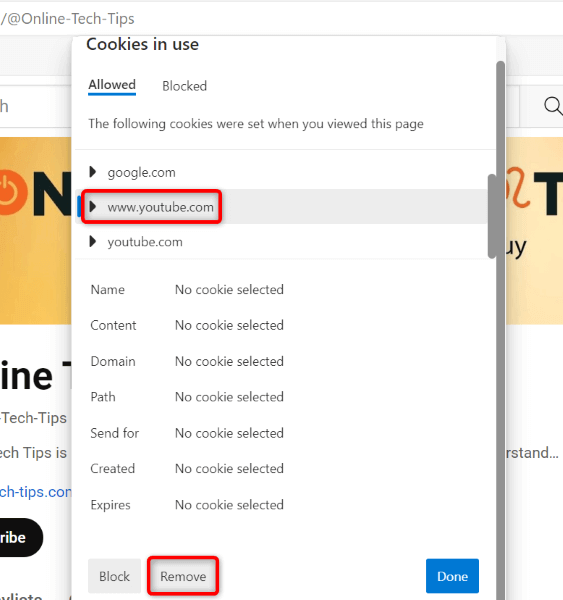Click the dialog's outer vertical scrollbar
The height and width of the screenshot is (600, 563).
(x=501, y=329)
